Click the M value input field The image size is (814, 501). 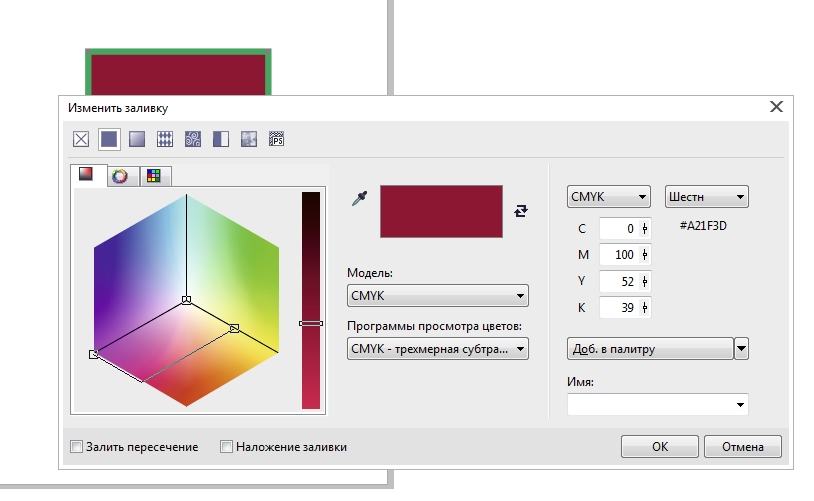pos(619,255)
